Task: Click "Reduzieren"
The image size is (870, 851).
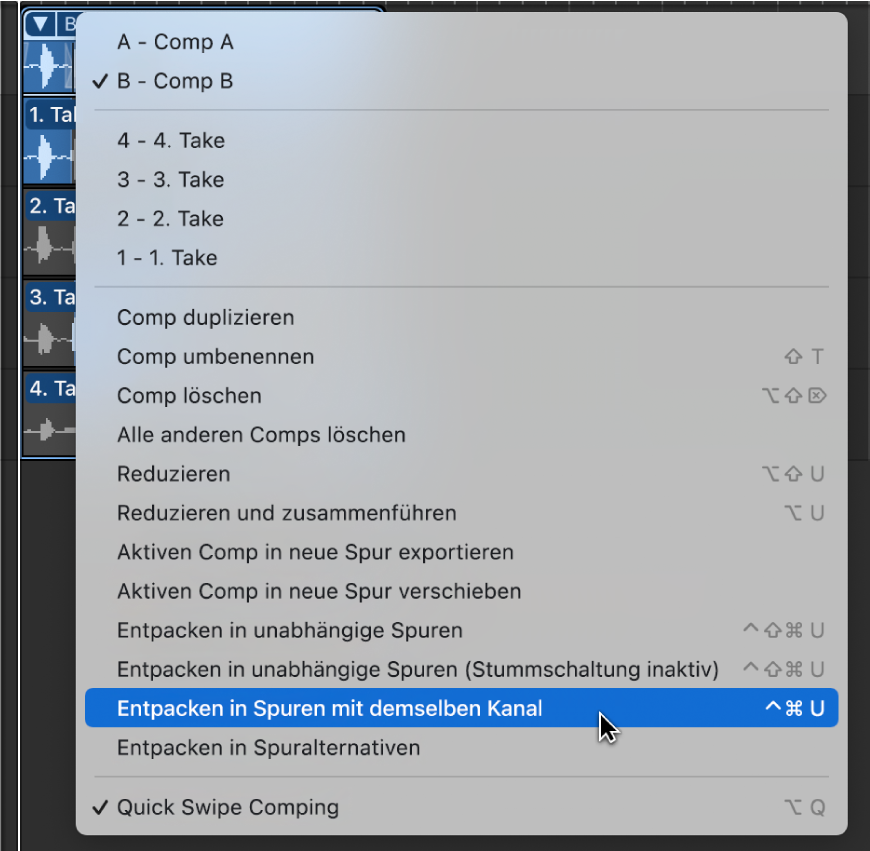Action: click(173, 473)
